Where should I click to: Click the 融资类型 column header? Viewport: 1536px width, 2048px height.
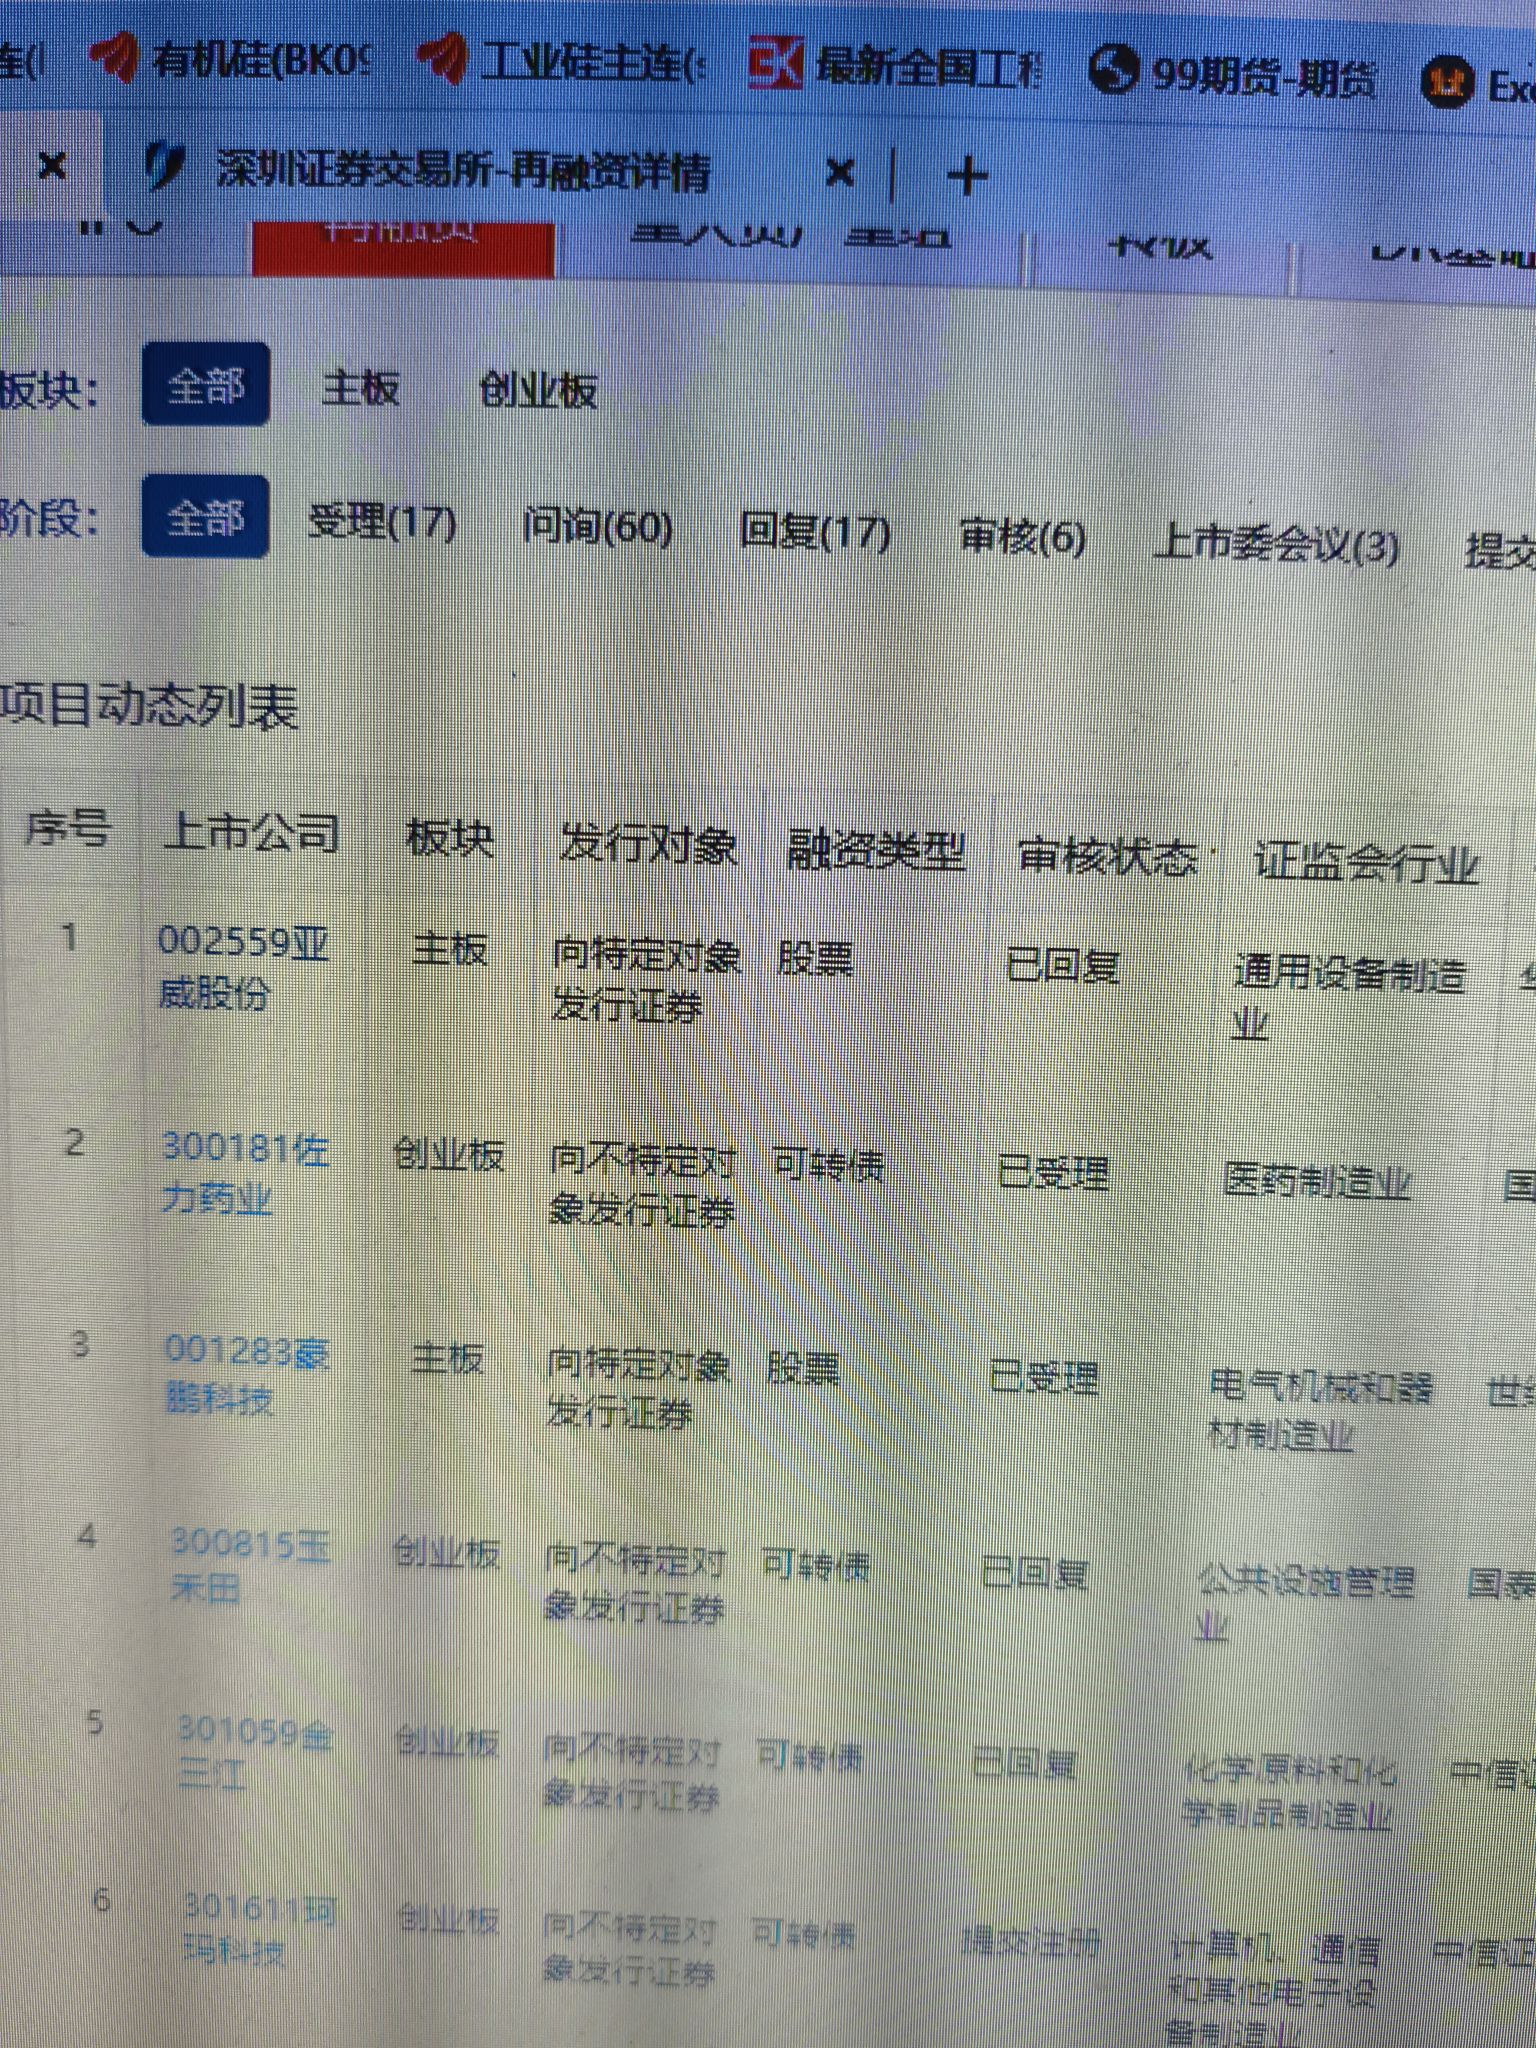click(876, 851)
